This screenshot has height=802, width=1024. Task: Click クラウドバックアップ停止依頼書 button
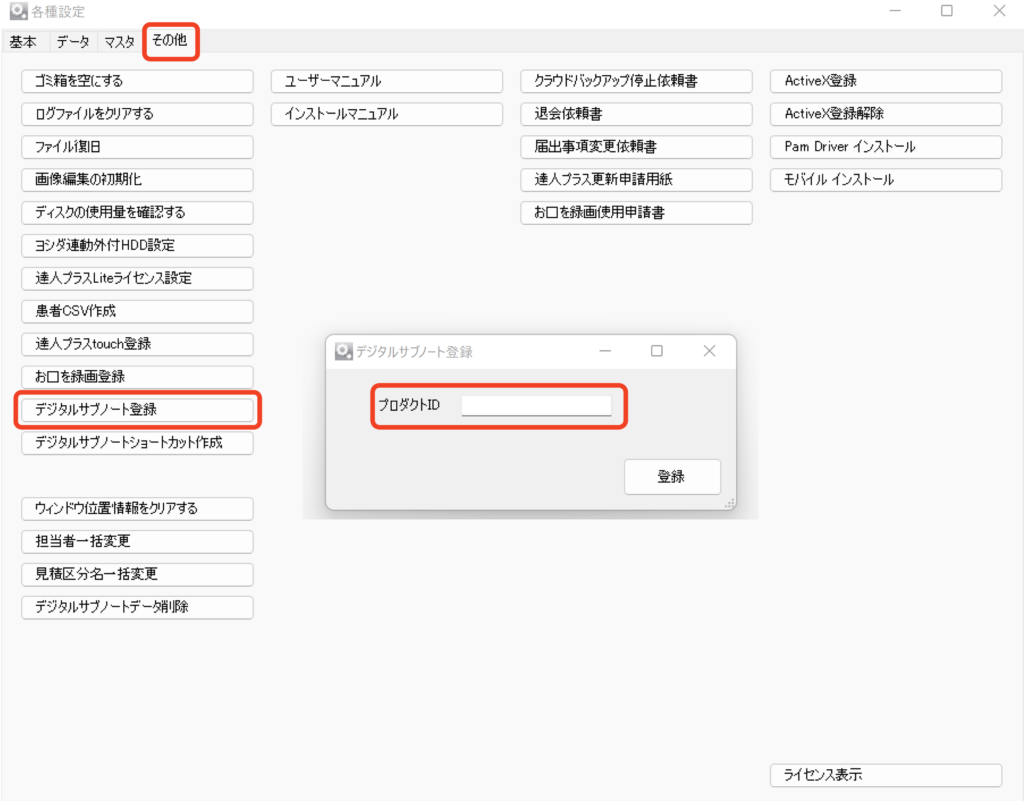tap(635, 81)
